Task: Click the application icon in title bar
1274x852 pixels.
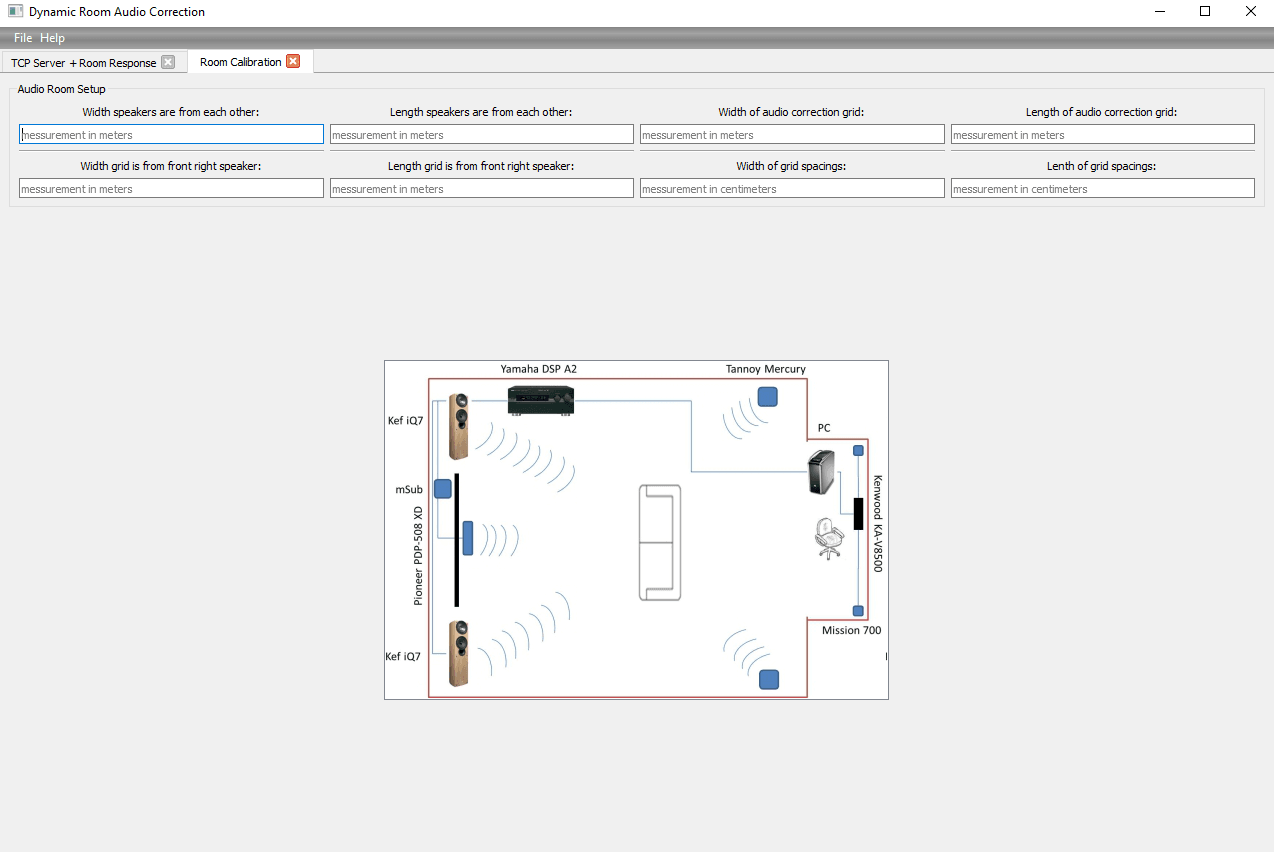Action: [x=15, y=12]
